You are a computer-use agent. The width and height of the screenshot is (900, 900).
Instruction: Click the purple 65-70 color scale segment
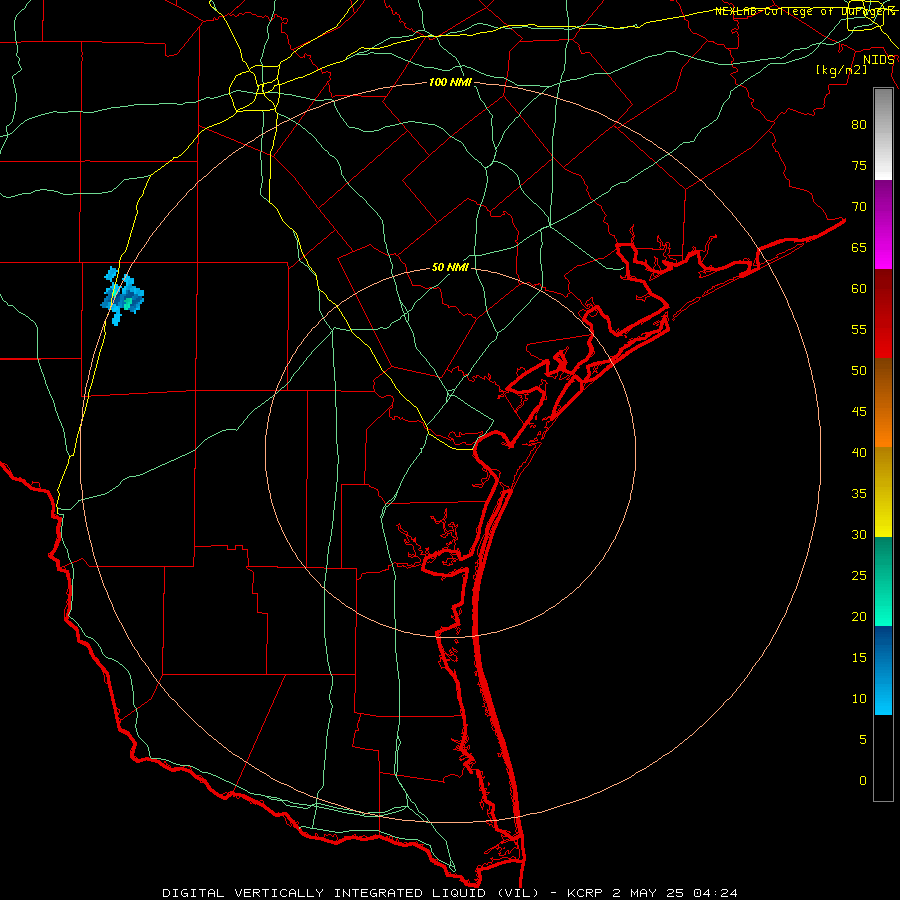click(883, 224)
